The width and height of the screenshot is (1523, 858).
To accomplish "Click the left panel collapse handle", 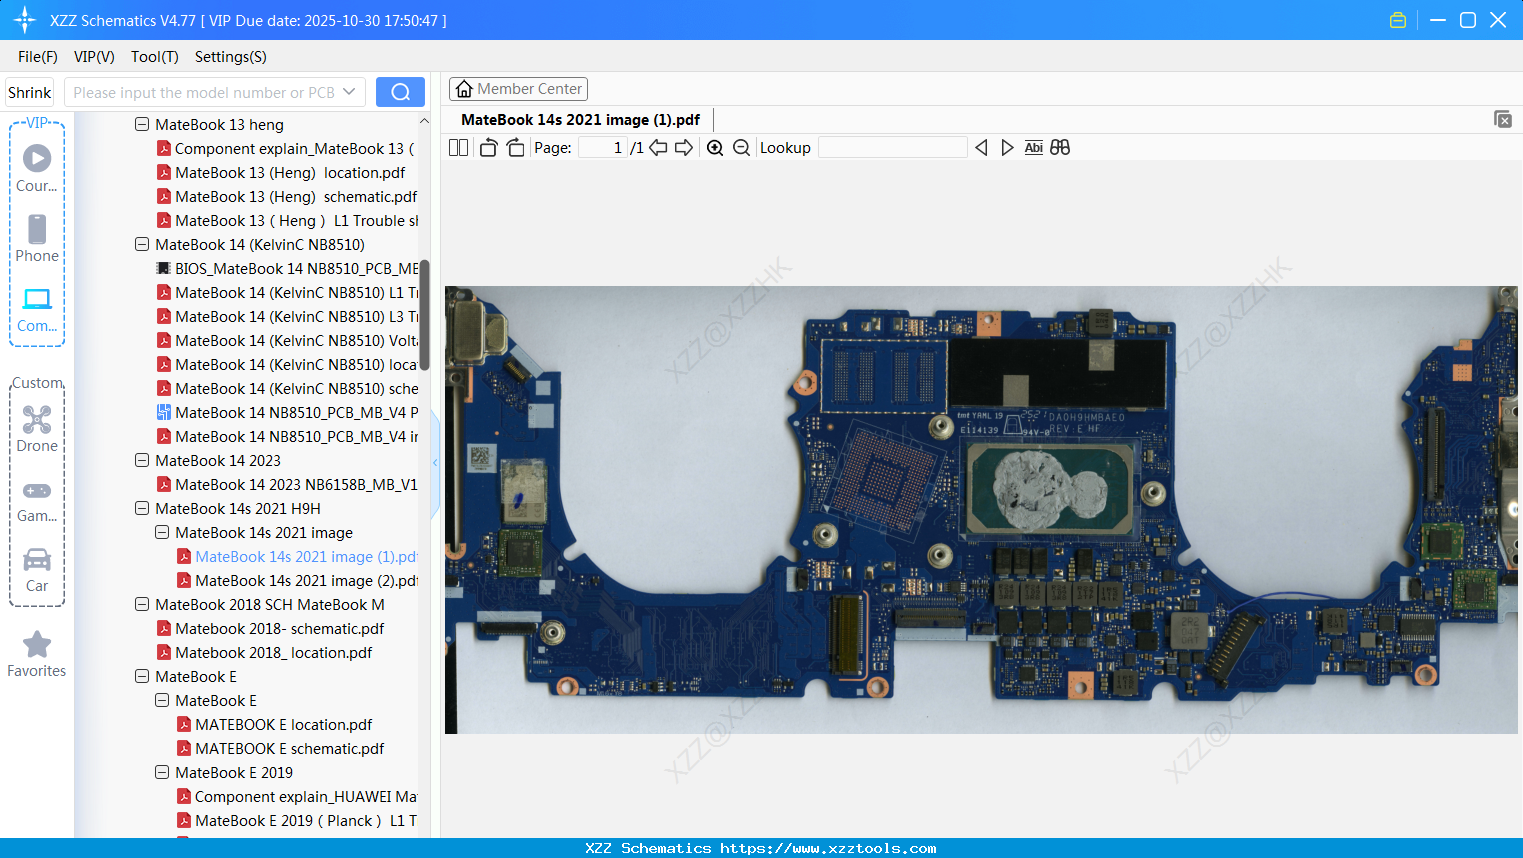I will pos(435,463).
